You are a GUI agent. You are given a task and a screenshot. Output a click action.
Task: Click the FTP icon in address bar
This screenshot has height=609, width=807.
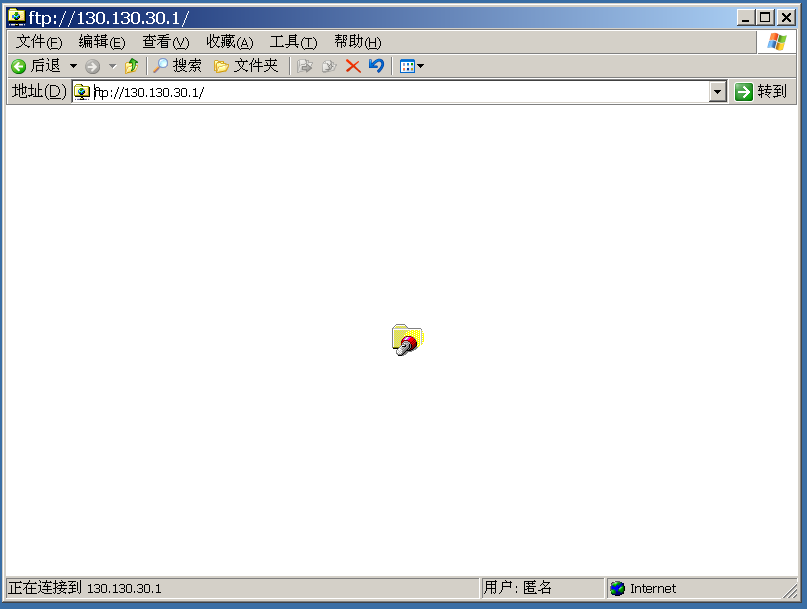[x=82, y=92]
